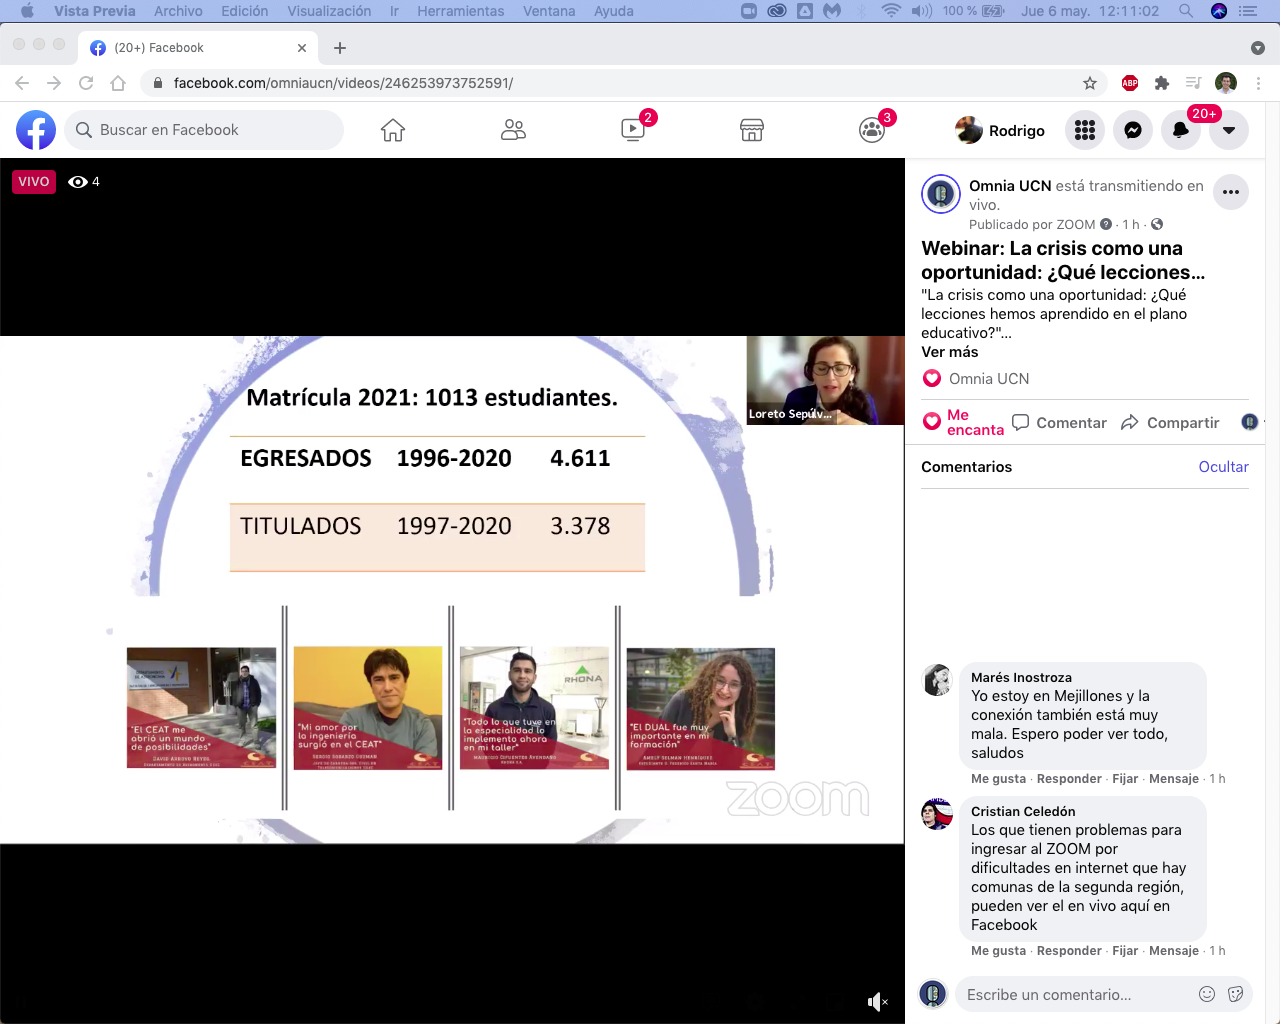The image size is (1280, 1024).
Task: Open the notifications bell icon
Action: click(1181, 130)
